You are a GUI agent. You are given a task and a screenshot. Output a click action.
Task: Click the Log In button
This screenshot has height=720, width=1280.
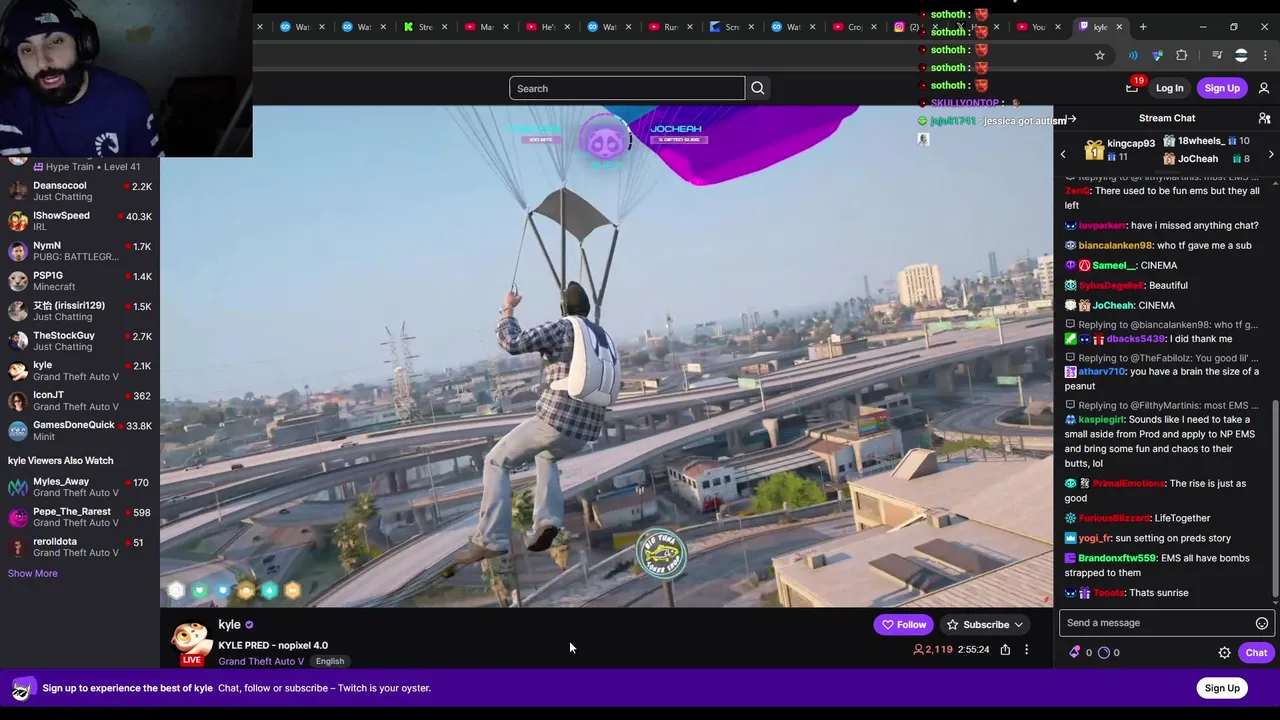pos(1169,88)
